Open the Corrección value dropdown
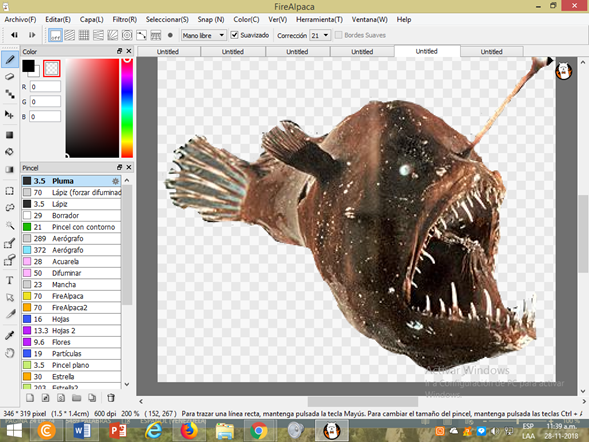589x442 pixels. pyautogui.click(x=320, y=35)
